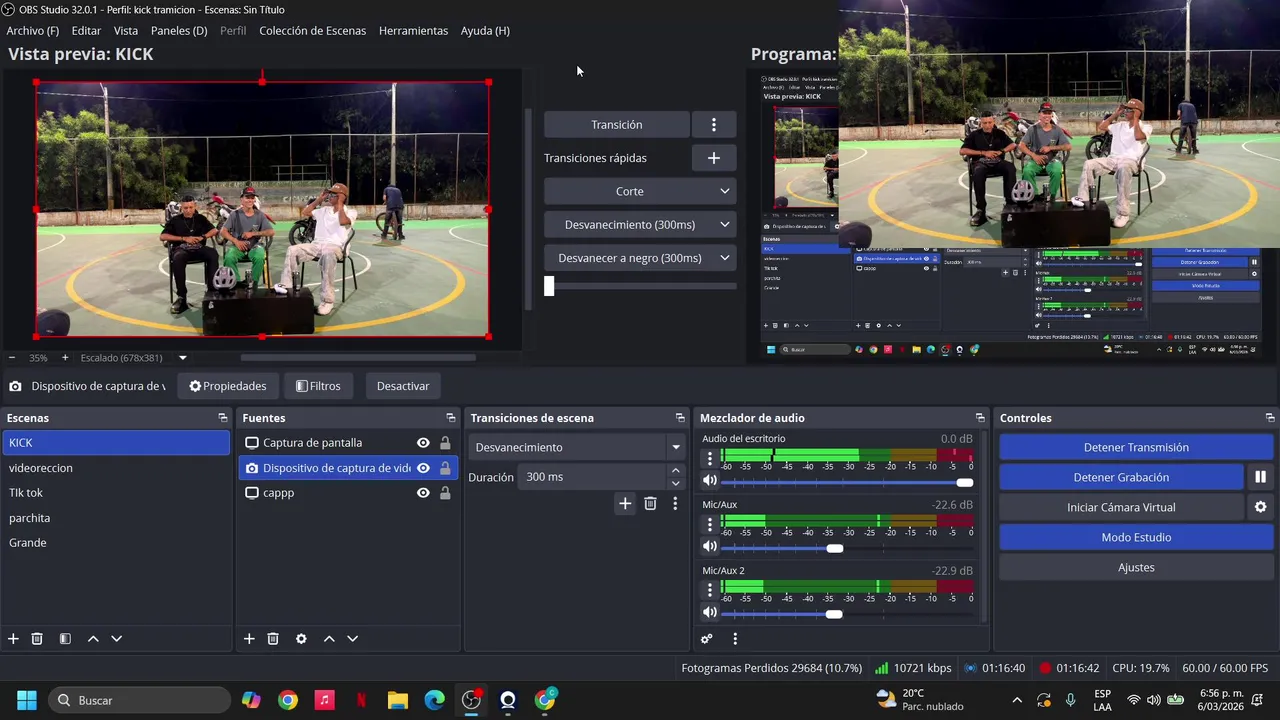This screenshot has width=1280, height=720.
Task: Open advanced audio properties gears icon
Action: coord(707,639)
